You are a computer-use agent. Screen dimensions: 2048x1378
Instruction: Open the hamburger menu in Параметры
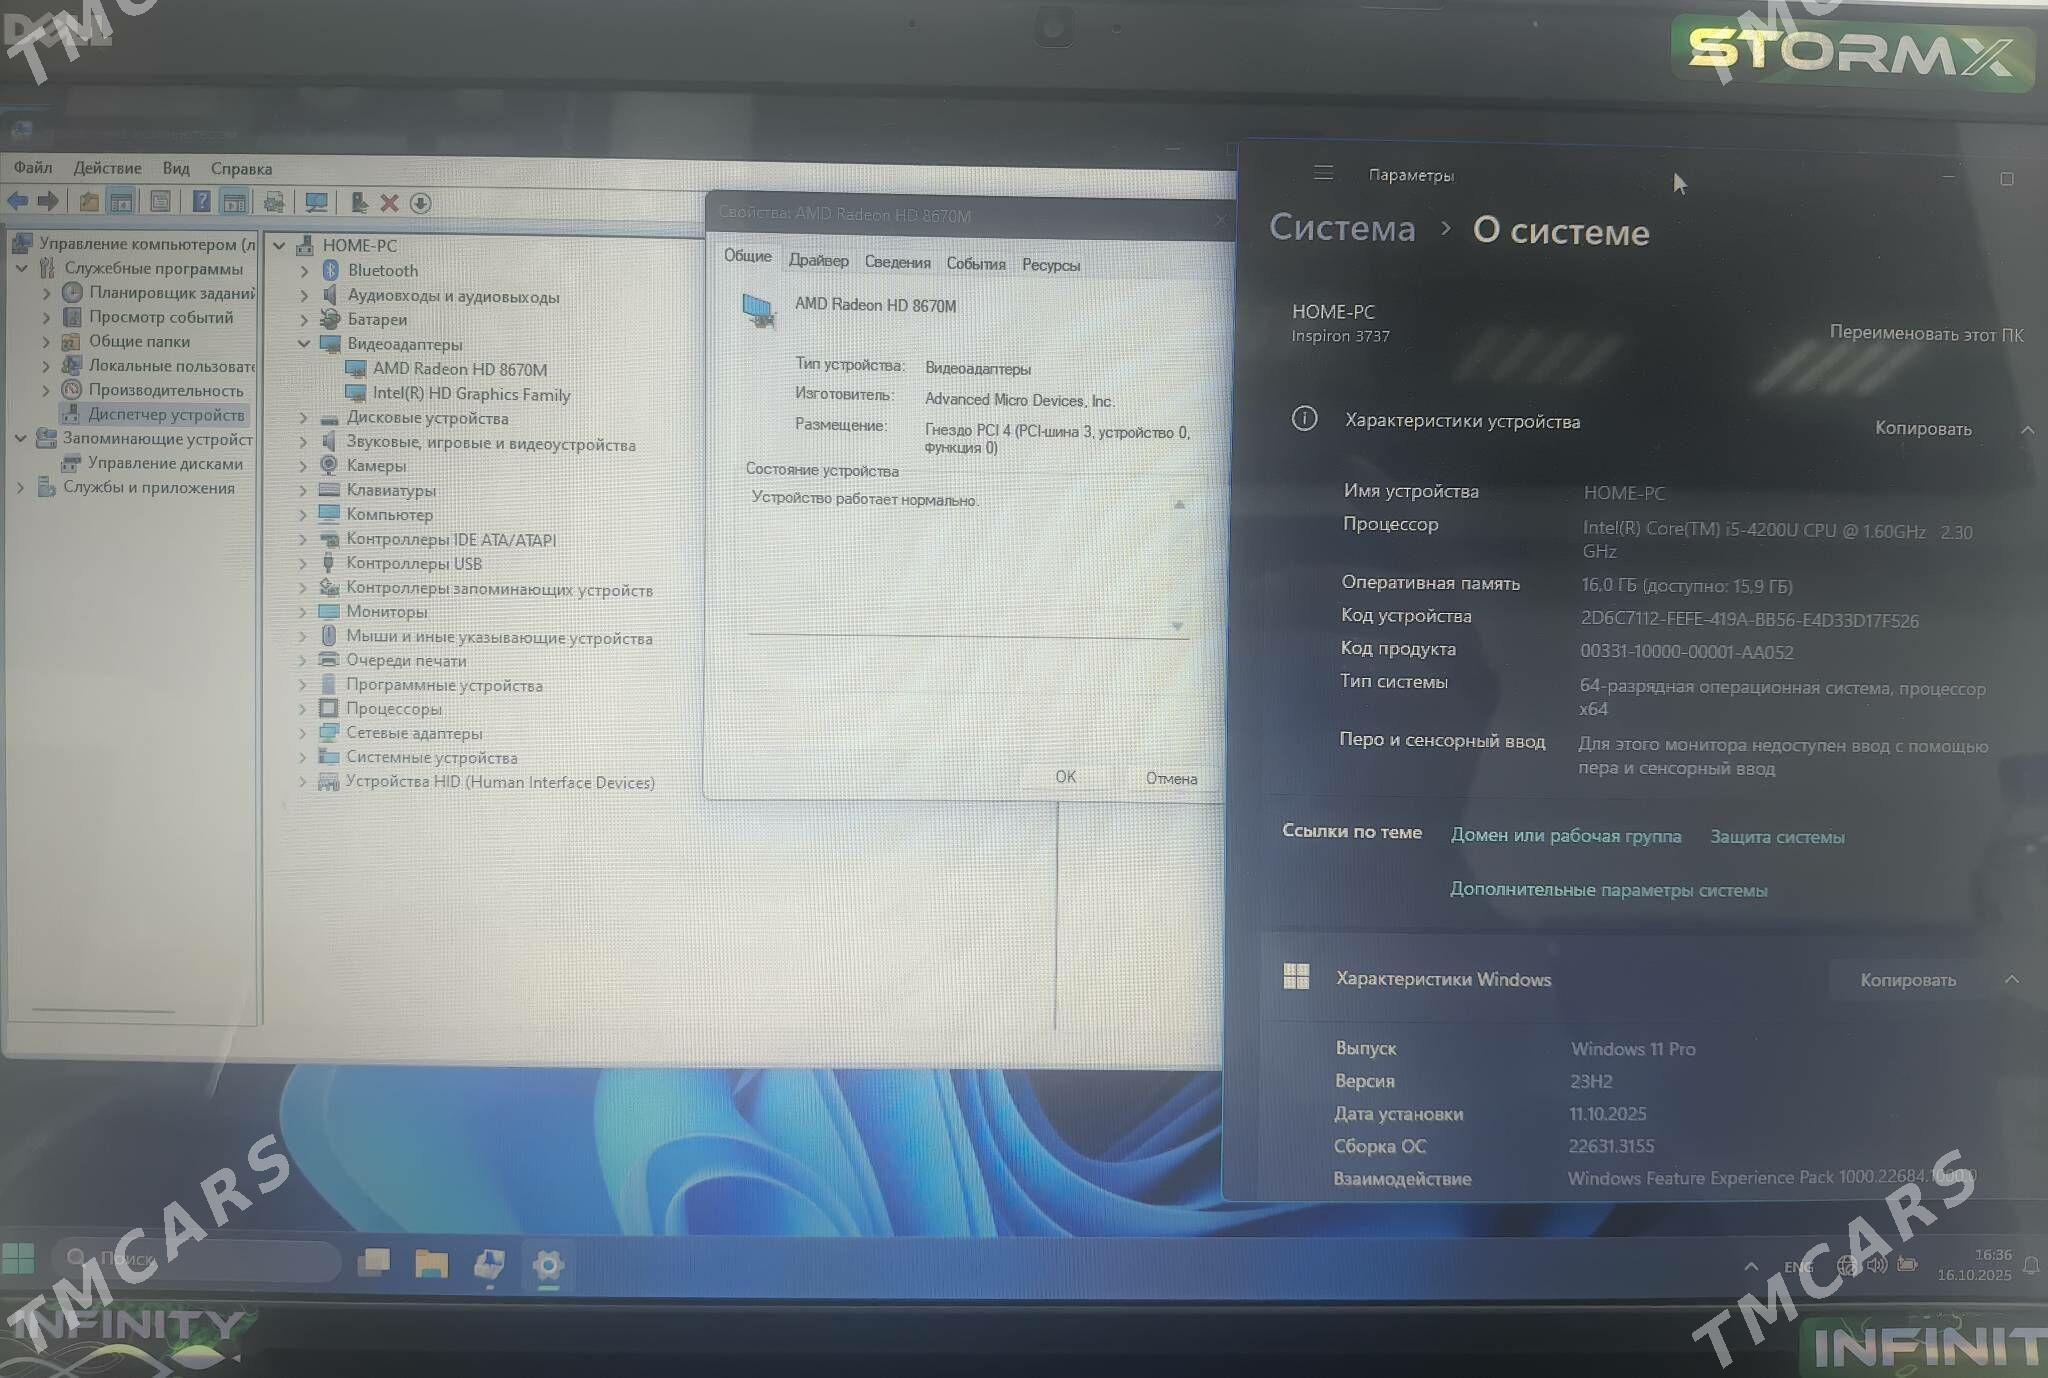click(x=1323, y=173)
